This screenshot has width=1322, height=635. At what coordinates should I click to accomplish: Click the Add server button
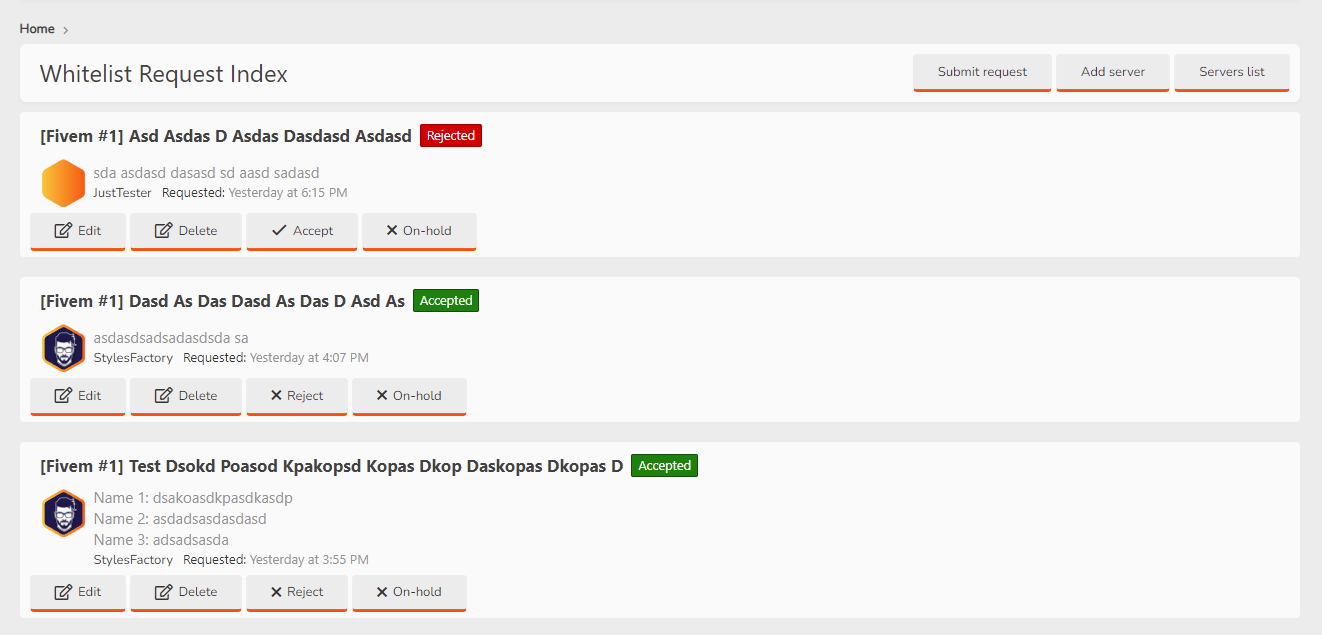1113,72
